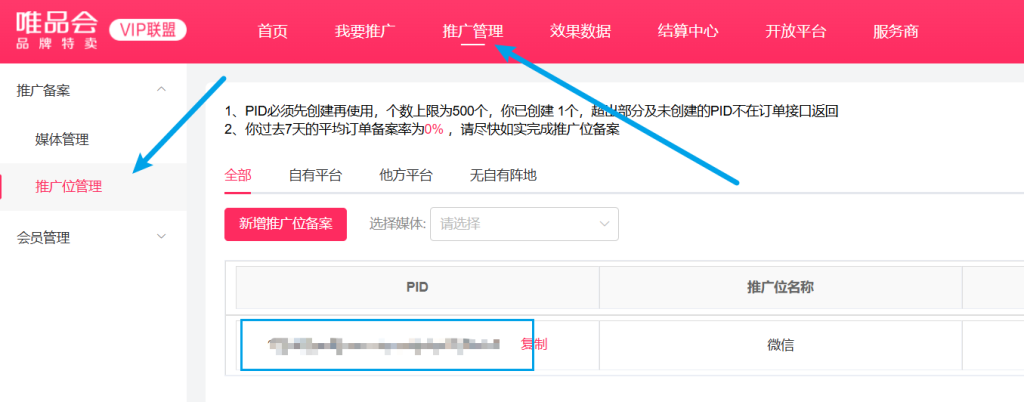Click the PID column header
This screenshot has height=402, width=1024.
(417, 288)
